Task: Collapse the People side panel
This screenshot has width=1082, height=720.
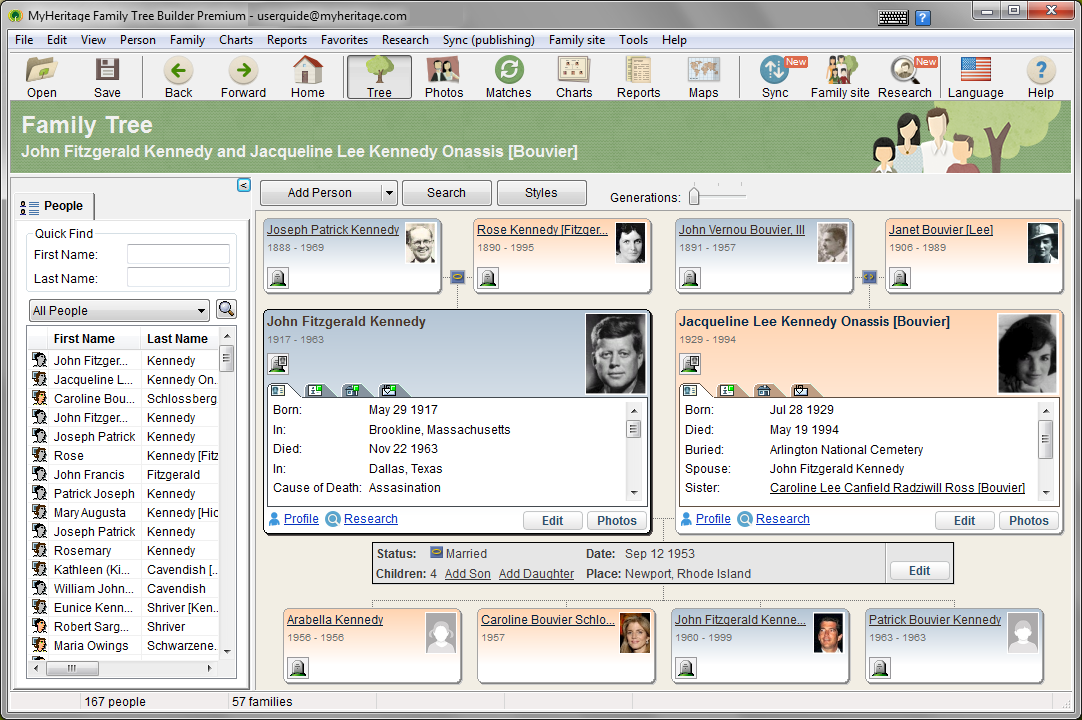Action: [244, 185]
